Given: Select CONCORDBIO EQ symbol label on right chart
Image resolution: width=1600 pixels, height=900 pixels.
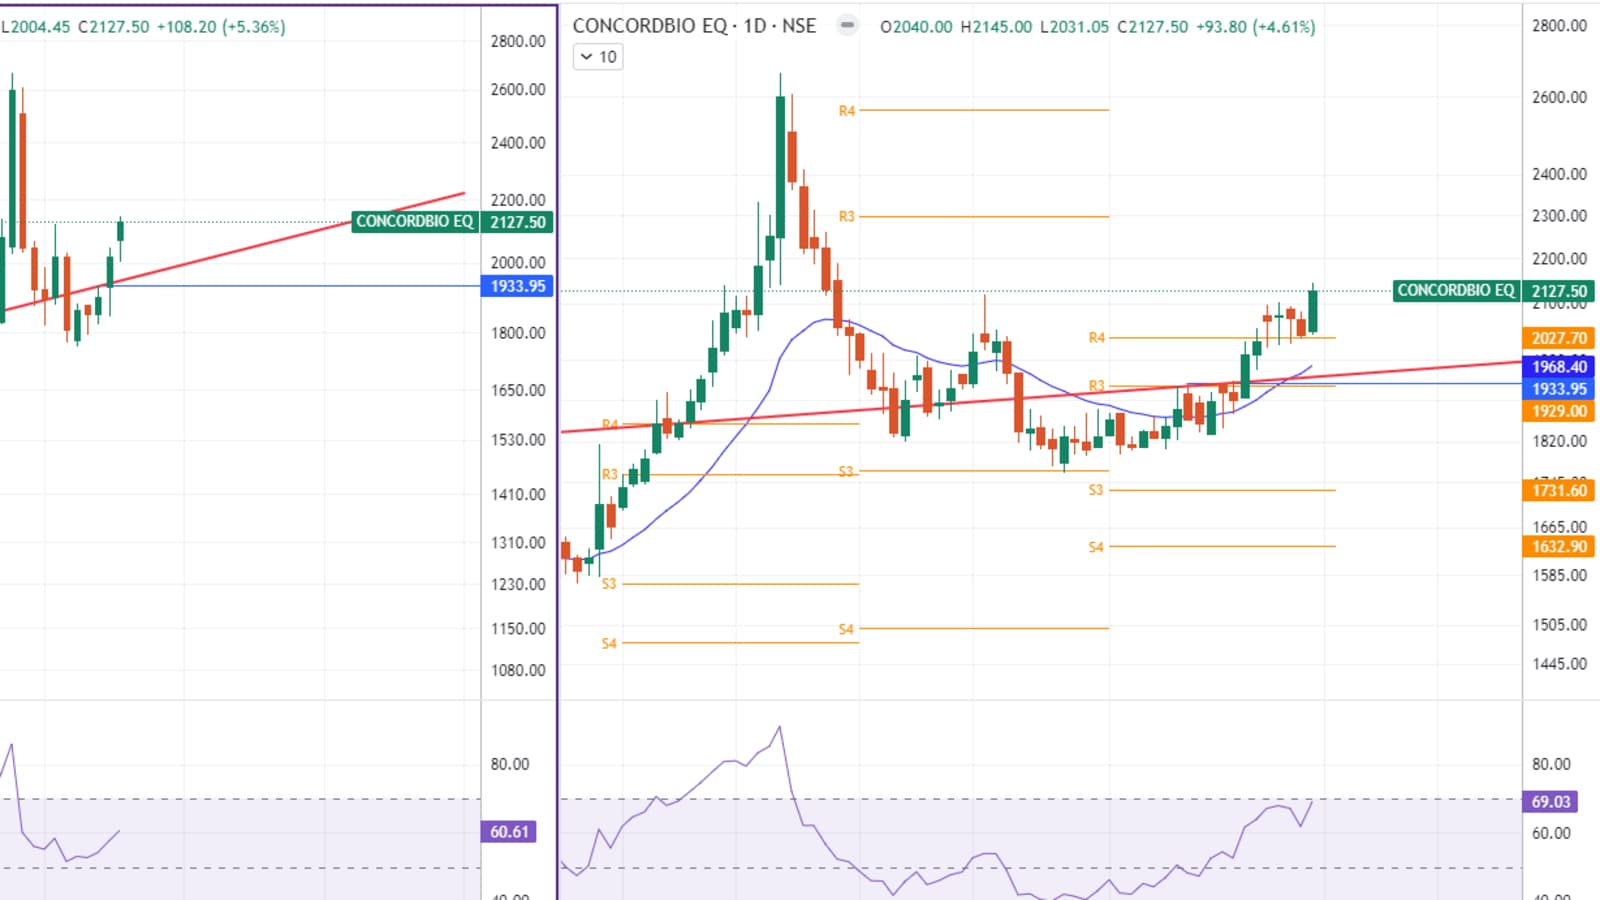Looking at the screenshot, I should [x=1456, y=291].
